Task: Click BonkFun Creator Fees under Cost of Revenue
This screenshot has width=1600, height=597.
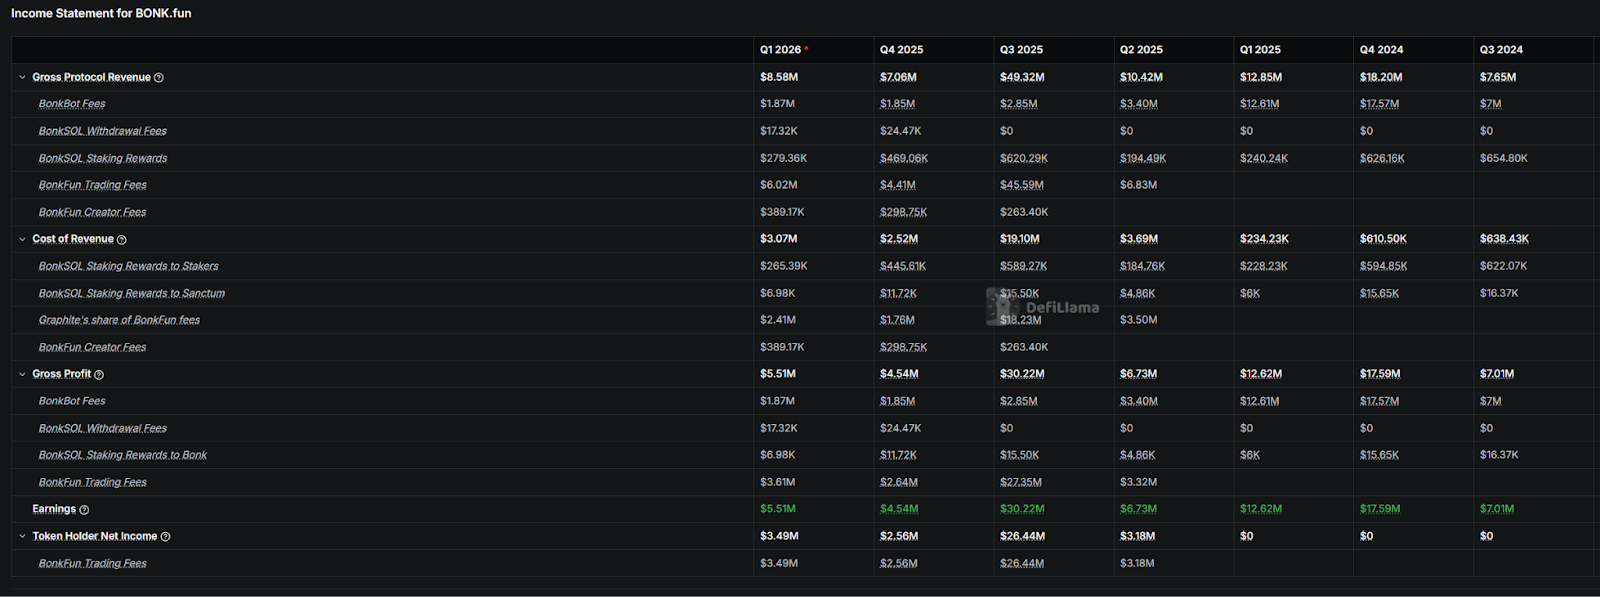Action: click(92, 347)
